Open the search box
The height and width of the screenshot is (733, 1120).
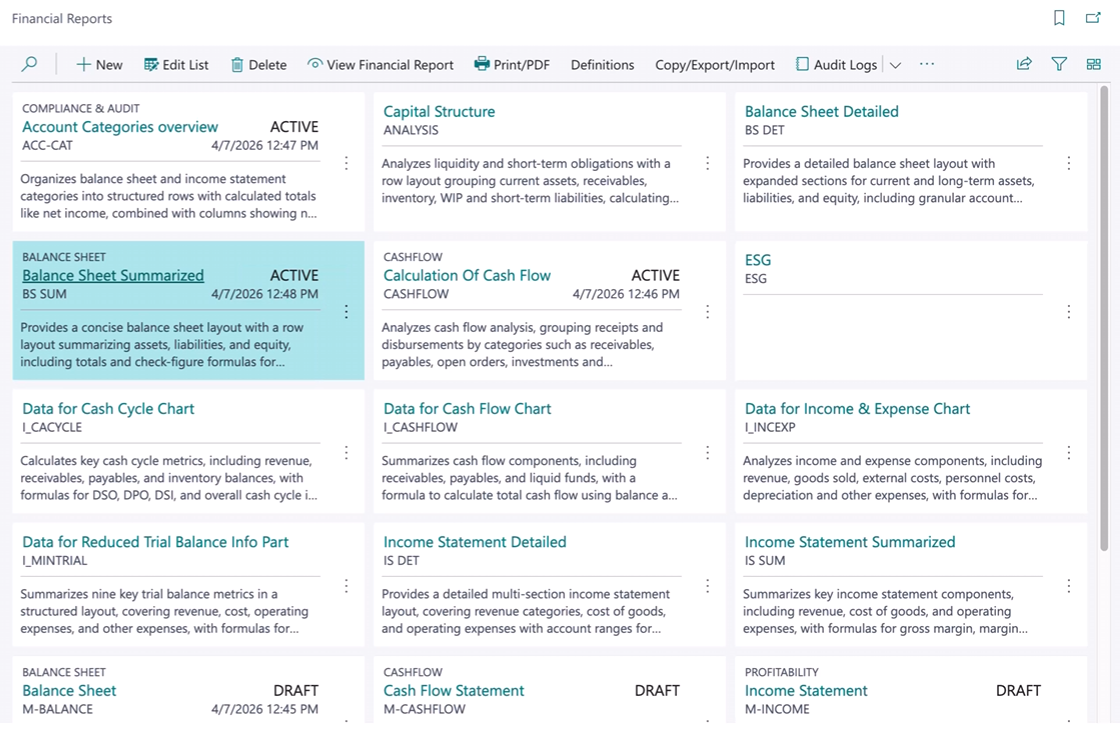[29, 63]
